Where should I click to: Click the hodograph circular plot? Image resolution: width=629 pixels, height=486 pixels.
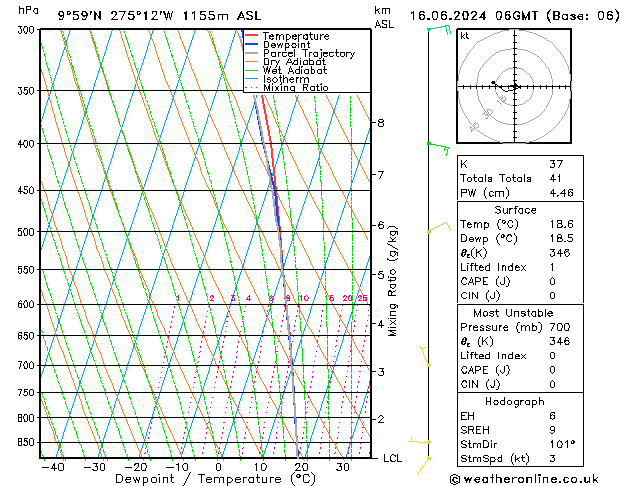coord(514,87)
